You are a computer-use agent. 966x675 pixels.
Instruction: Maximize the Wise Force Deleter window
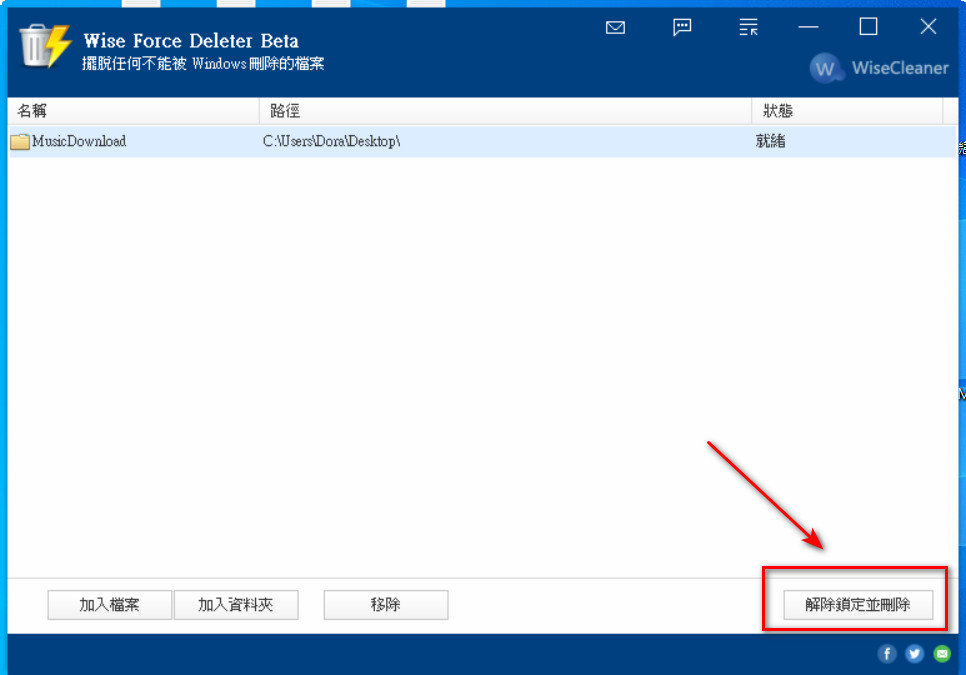(868, 27)
